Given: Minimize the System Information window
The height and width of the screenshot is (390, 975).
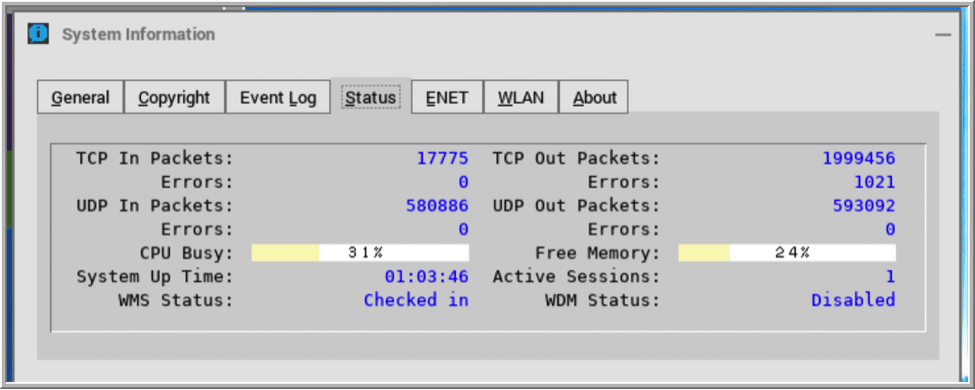Looking at the screenshot, I should pos(943,35).
